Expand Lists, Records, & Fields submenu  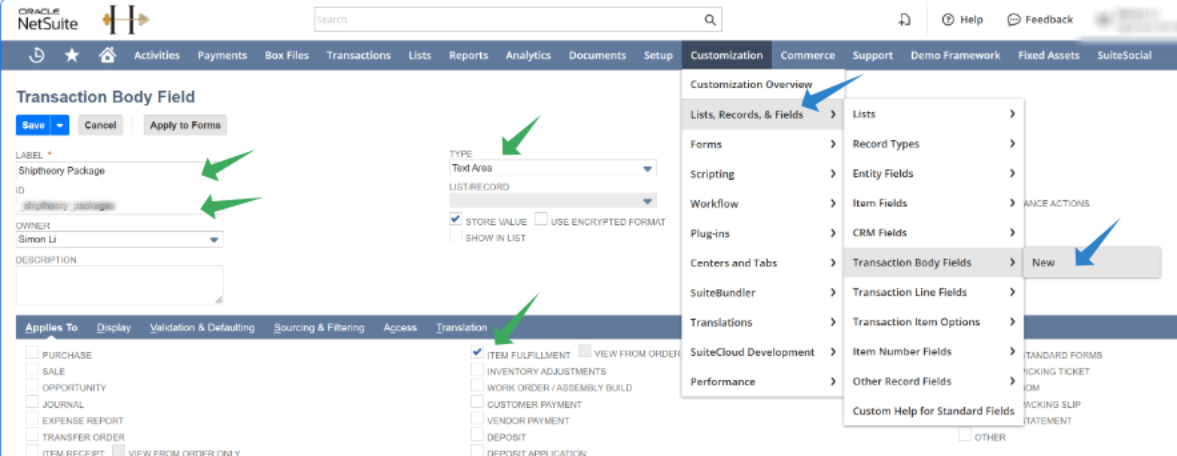(x=762, y=114)
